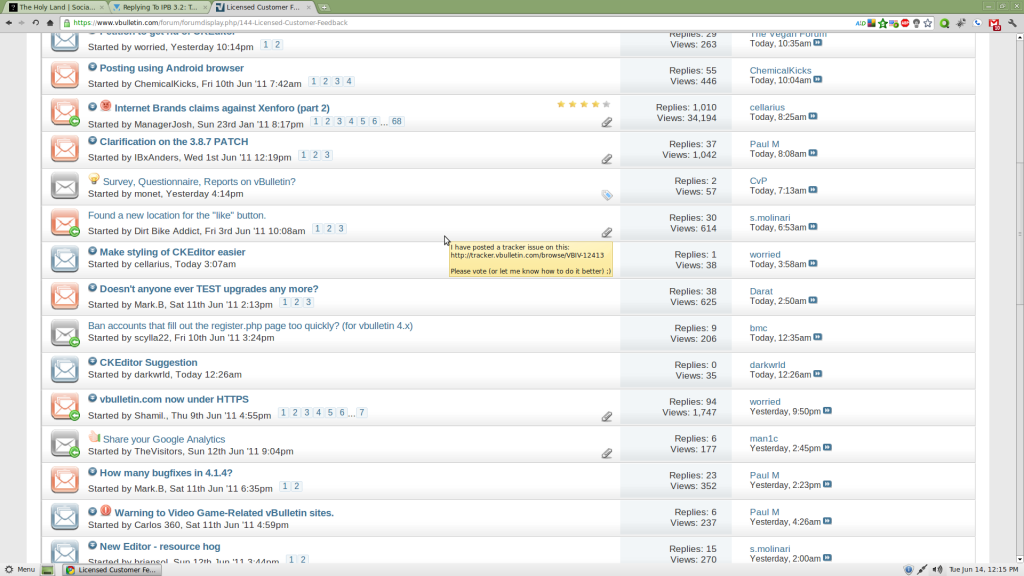Open Doesn't anyone ever TEST upgrades any more?

coord(209,289)
